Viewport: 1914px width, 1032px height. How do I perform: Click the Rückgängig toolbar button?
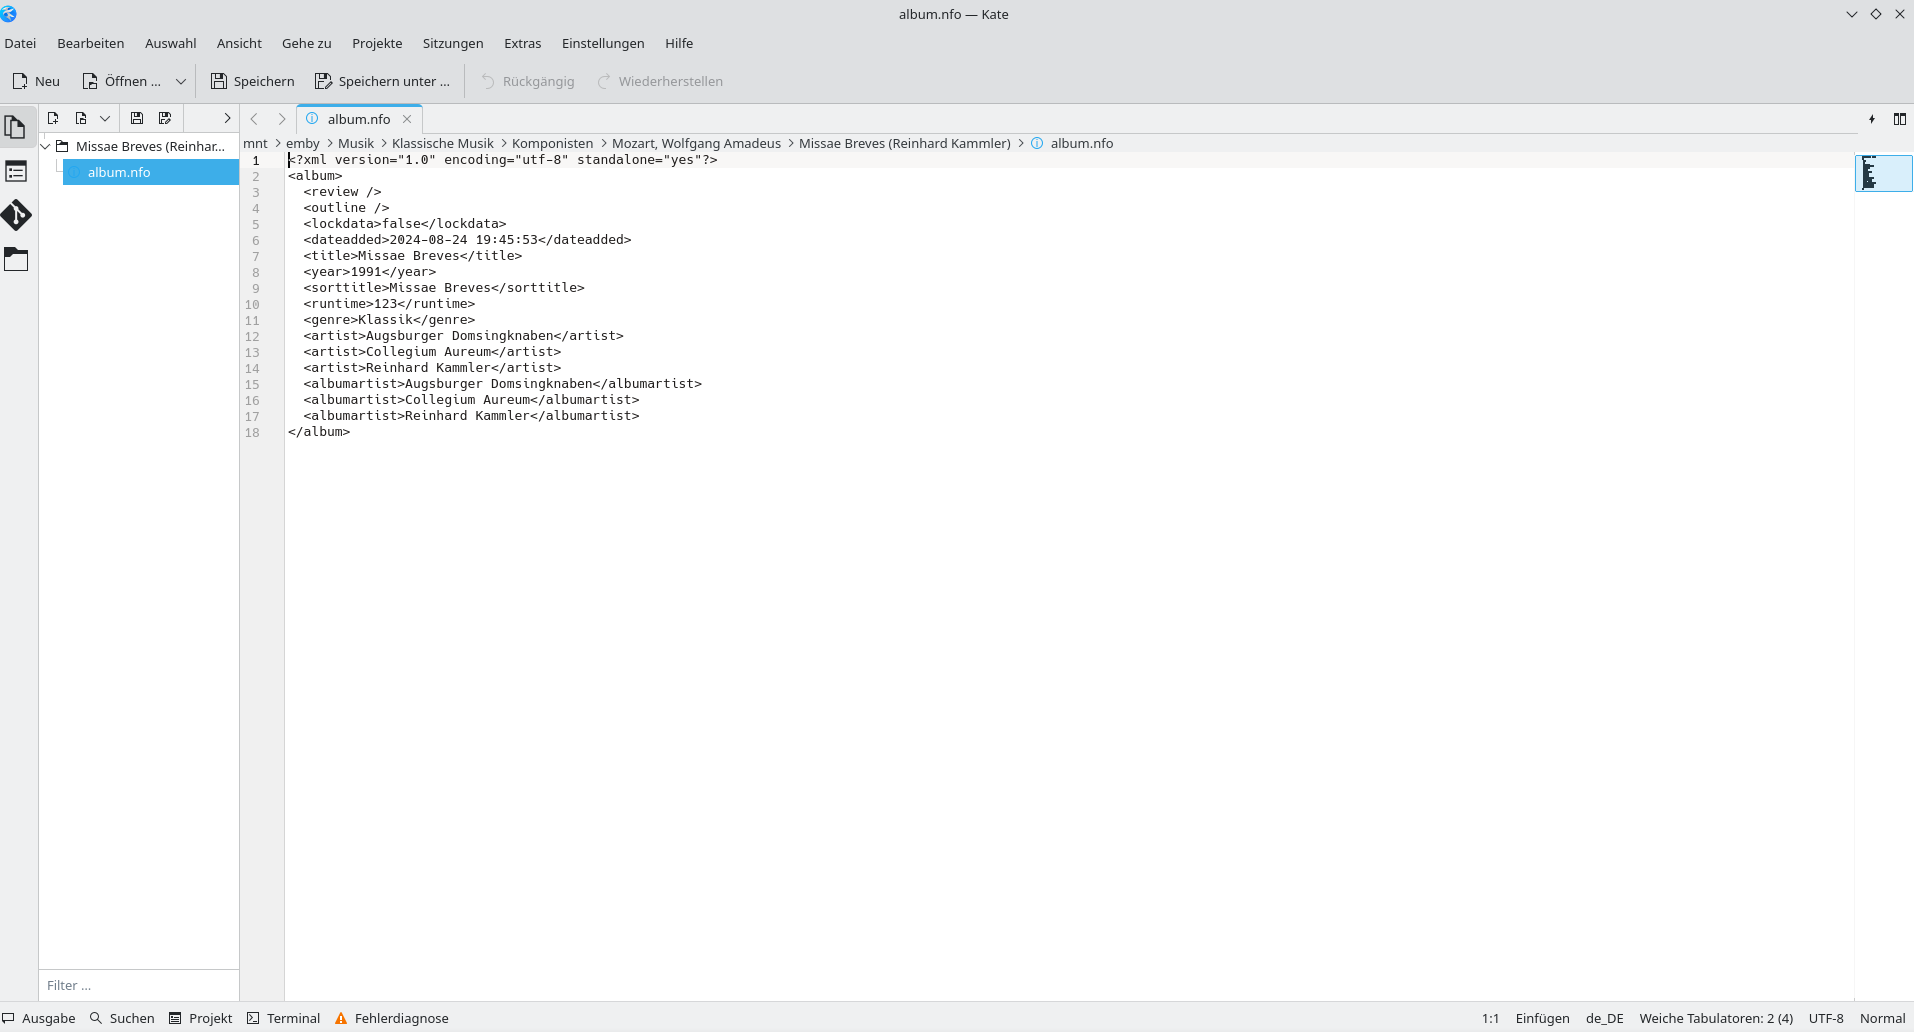(x=528, y=81)
